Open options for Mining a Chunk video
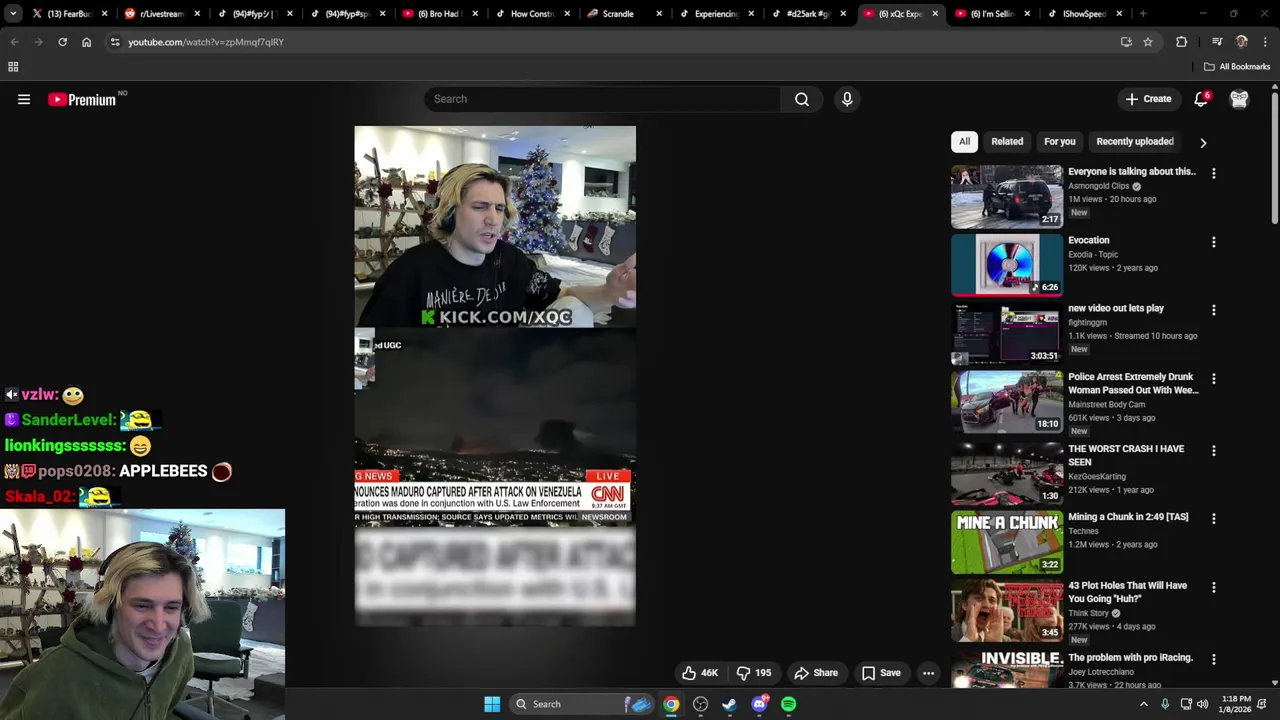1280x720 pixels. pyautogui.click(x=1214, y=518)
